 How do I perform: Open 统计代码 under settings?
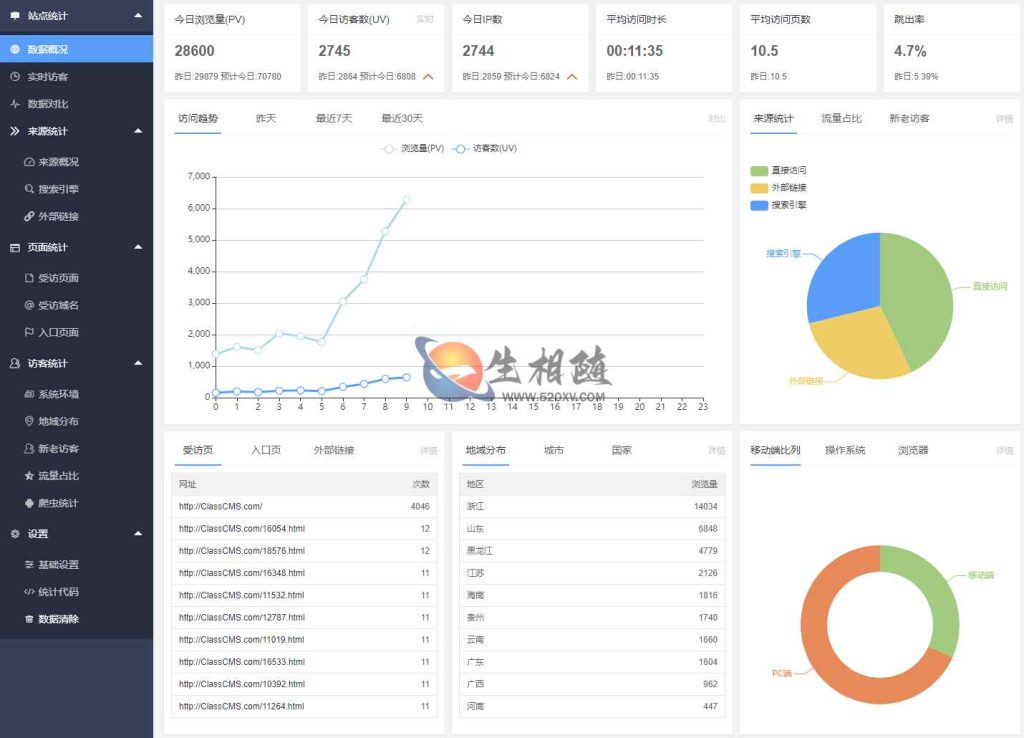click(70, 591)
